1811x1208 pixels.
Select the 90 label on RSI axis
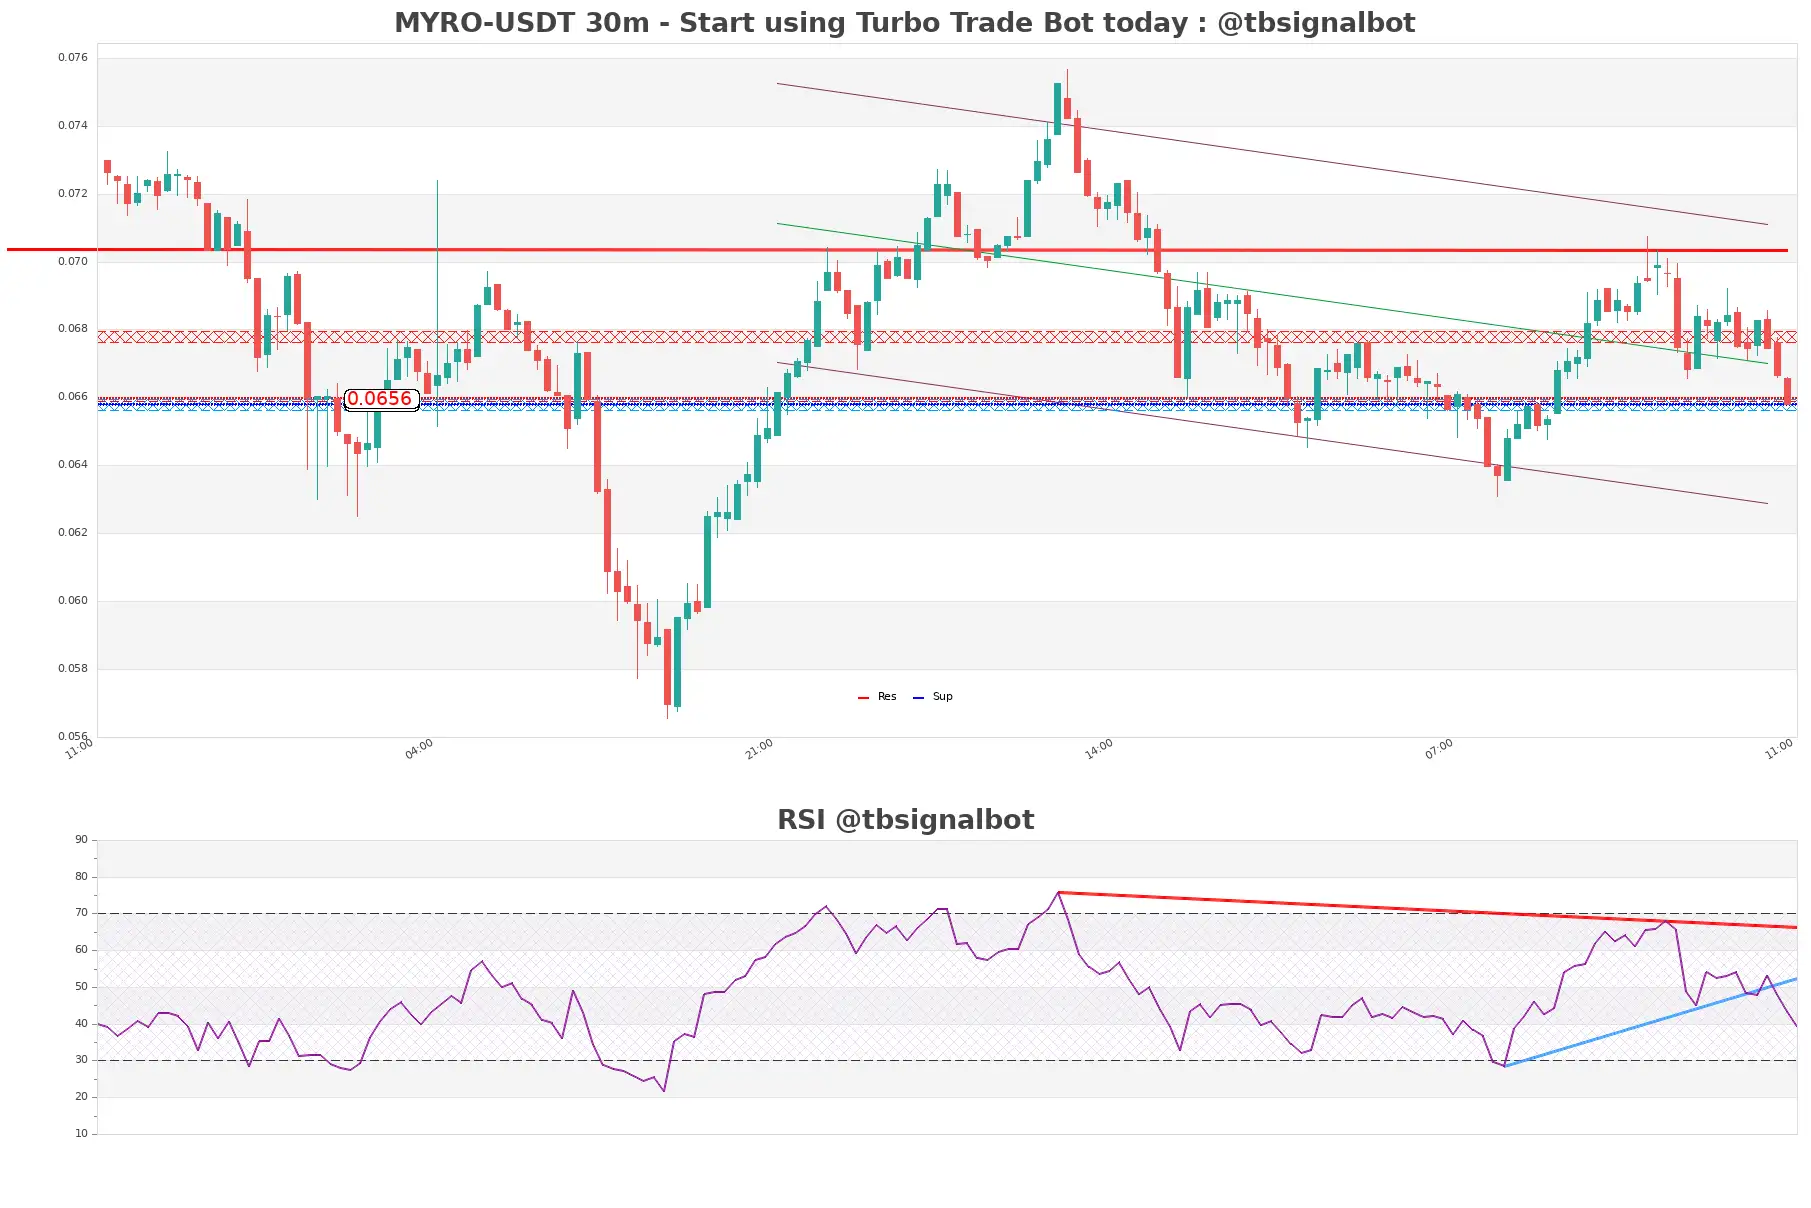tap(81, 840)
